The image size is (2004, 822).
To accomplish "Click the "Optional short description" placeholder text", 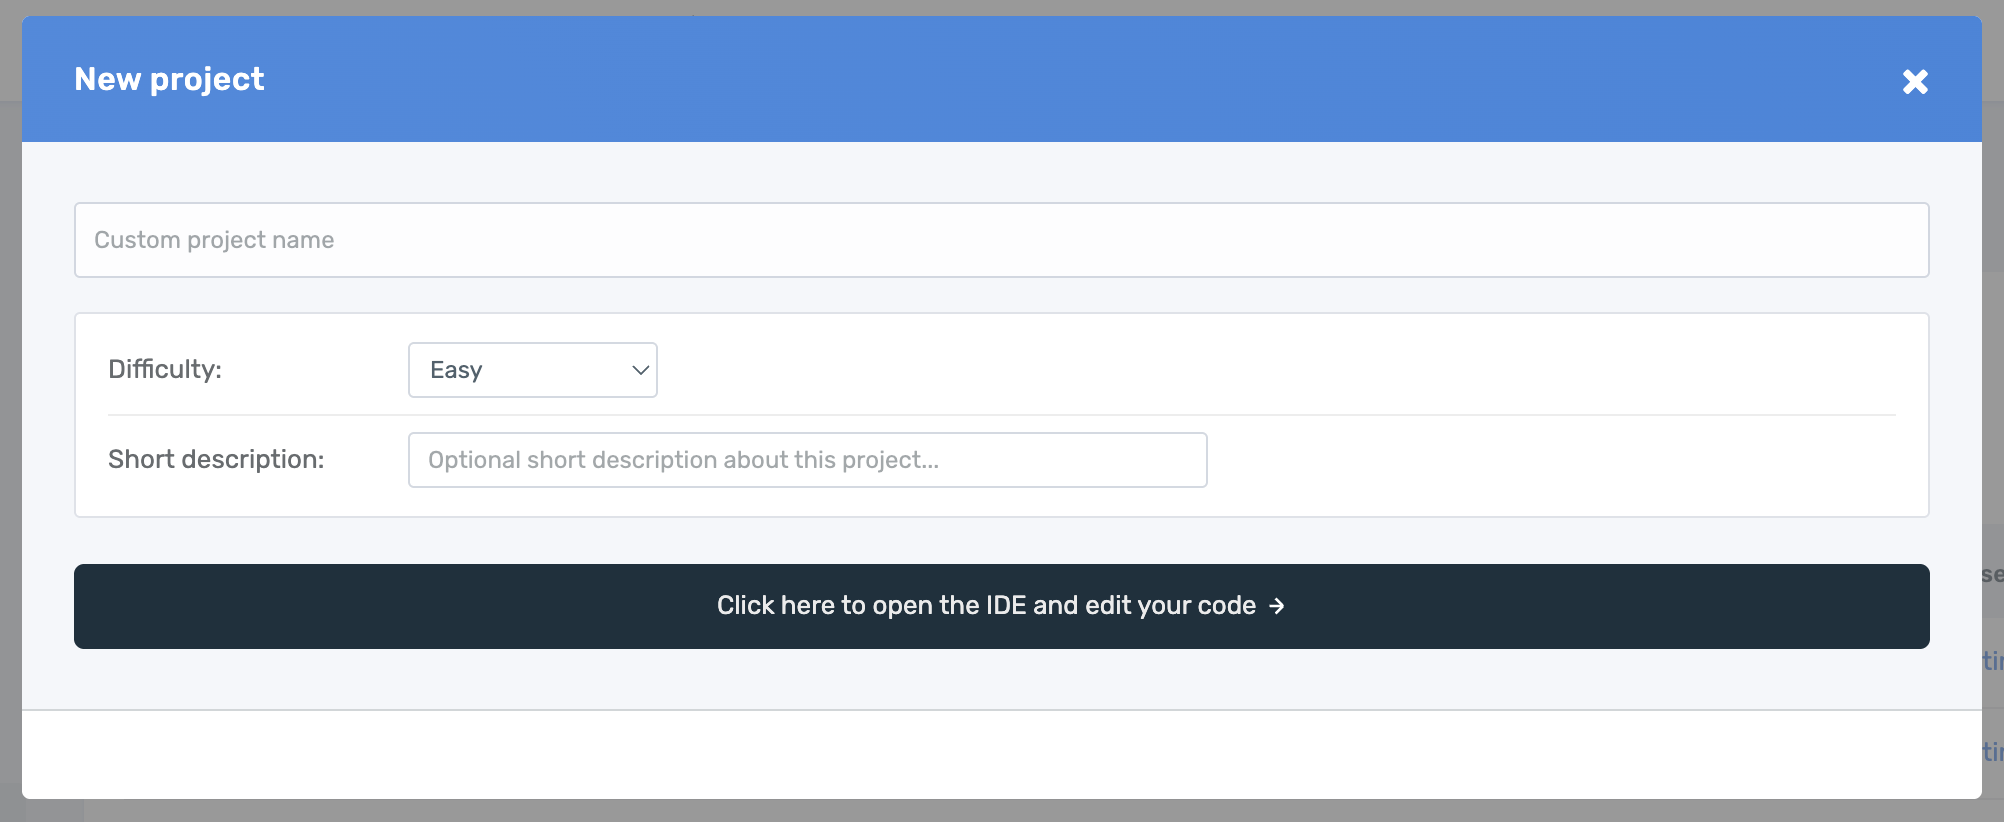I will 683,460.
